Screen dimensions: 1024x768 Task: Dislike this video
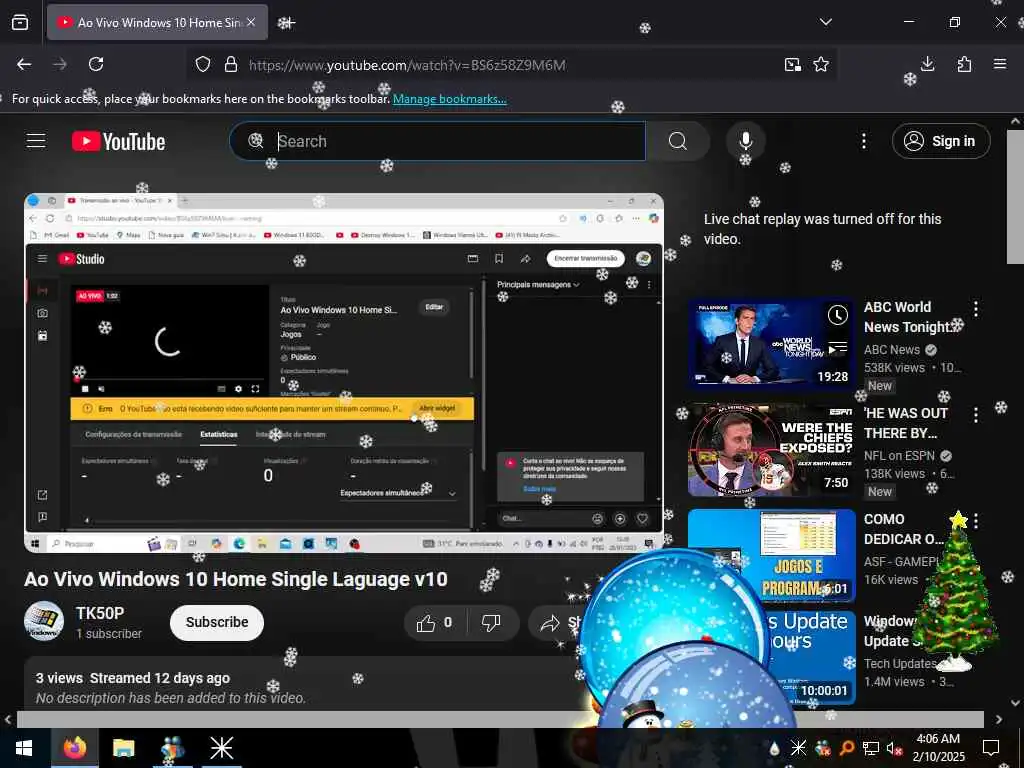(x=491, y=623)
